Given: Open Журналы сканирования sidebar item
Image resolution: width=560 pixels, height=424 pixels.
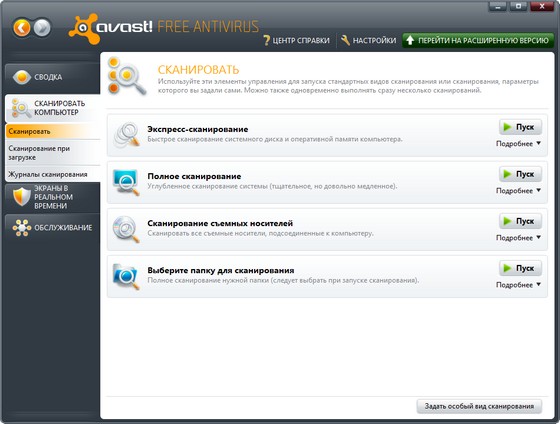Looking at the screenshot, I should (x=52, y=174).
